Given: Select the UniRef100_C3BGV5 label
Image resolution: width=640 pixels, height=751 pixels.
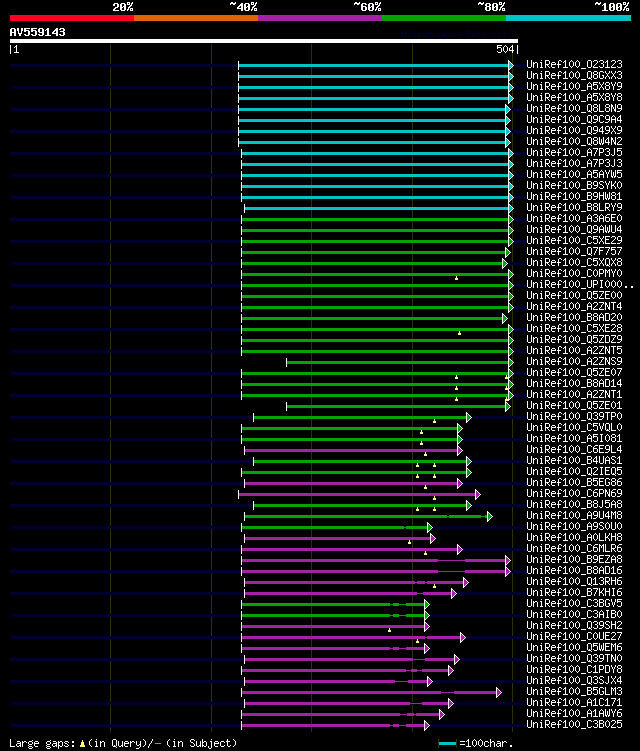Looking at the screenshot, I should pos(574,604).
